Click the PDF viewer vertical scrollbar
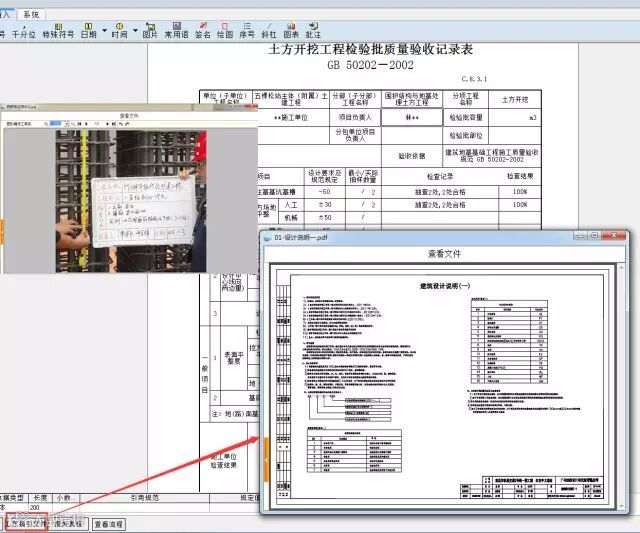640x533 pixels. 621,387
